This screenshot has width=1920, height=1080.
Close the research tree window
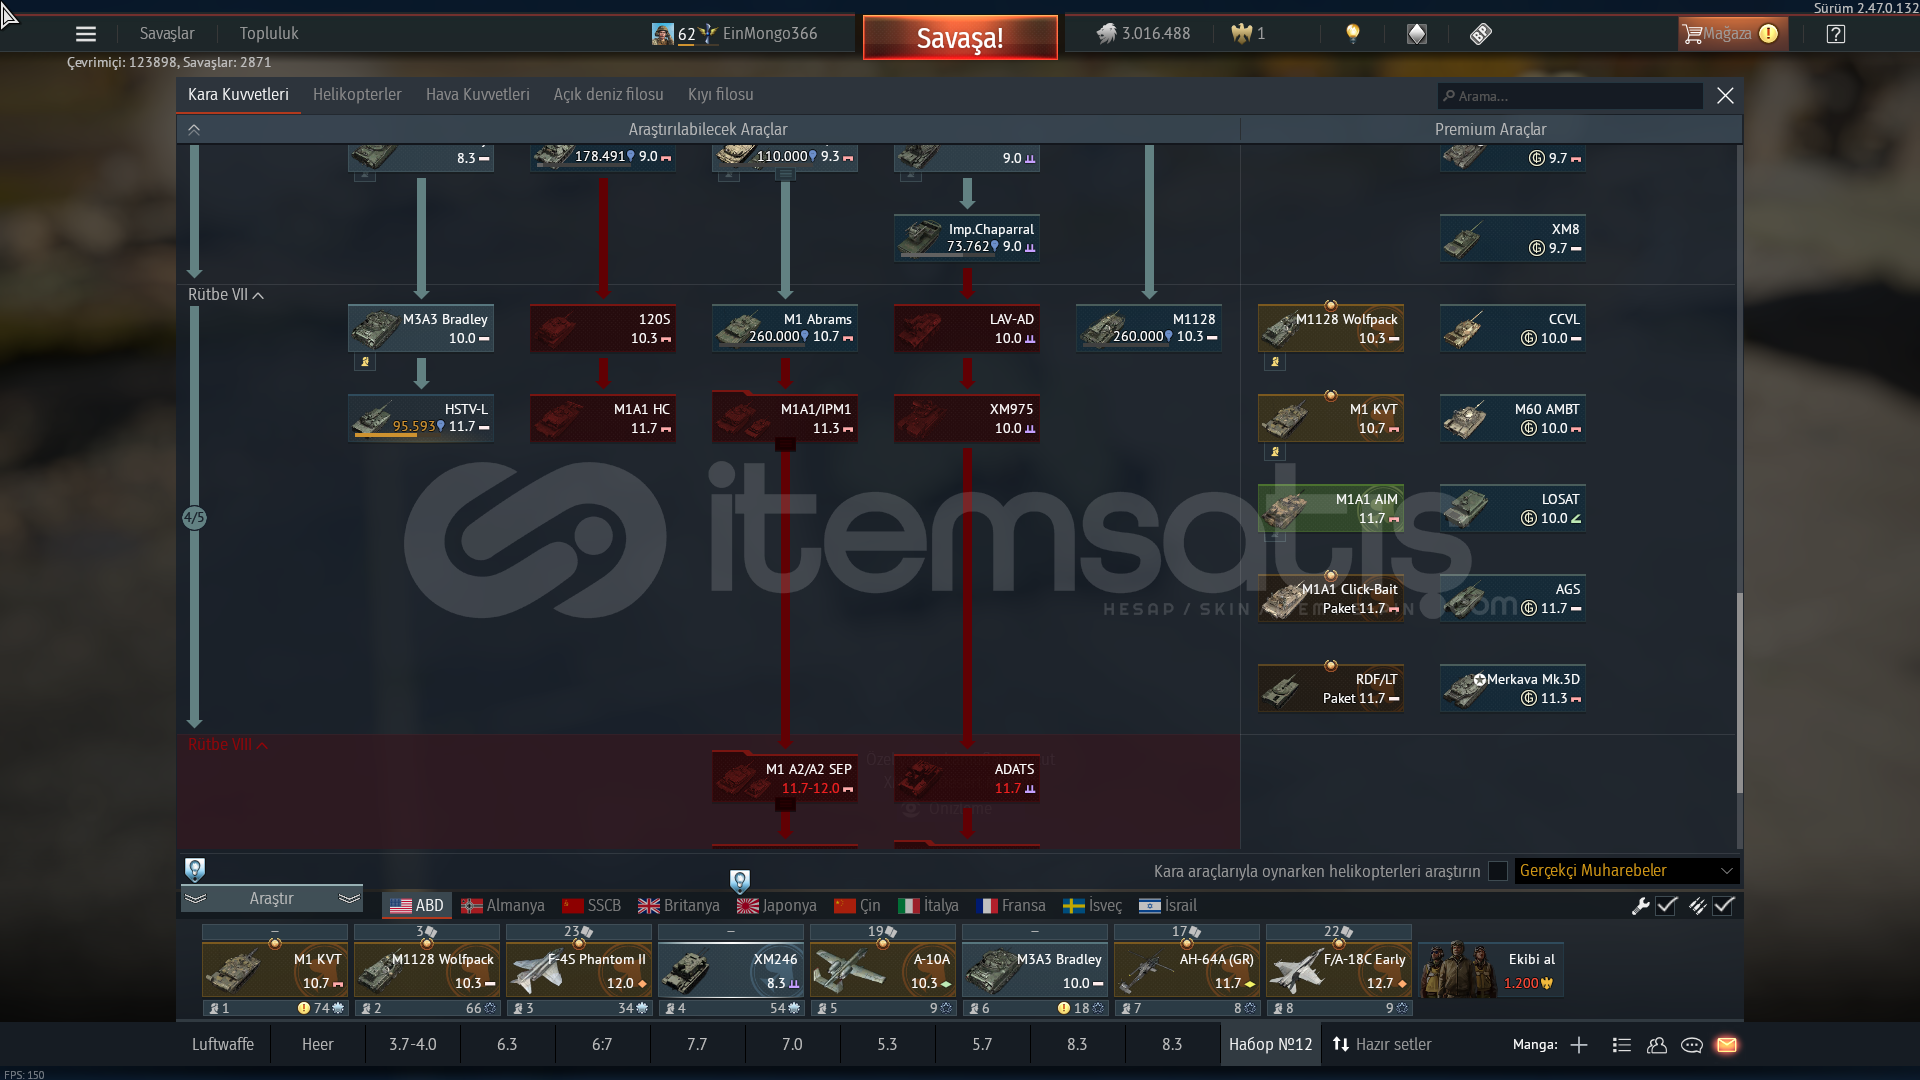pyautogui.click(x=1725, y=95)
